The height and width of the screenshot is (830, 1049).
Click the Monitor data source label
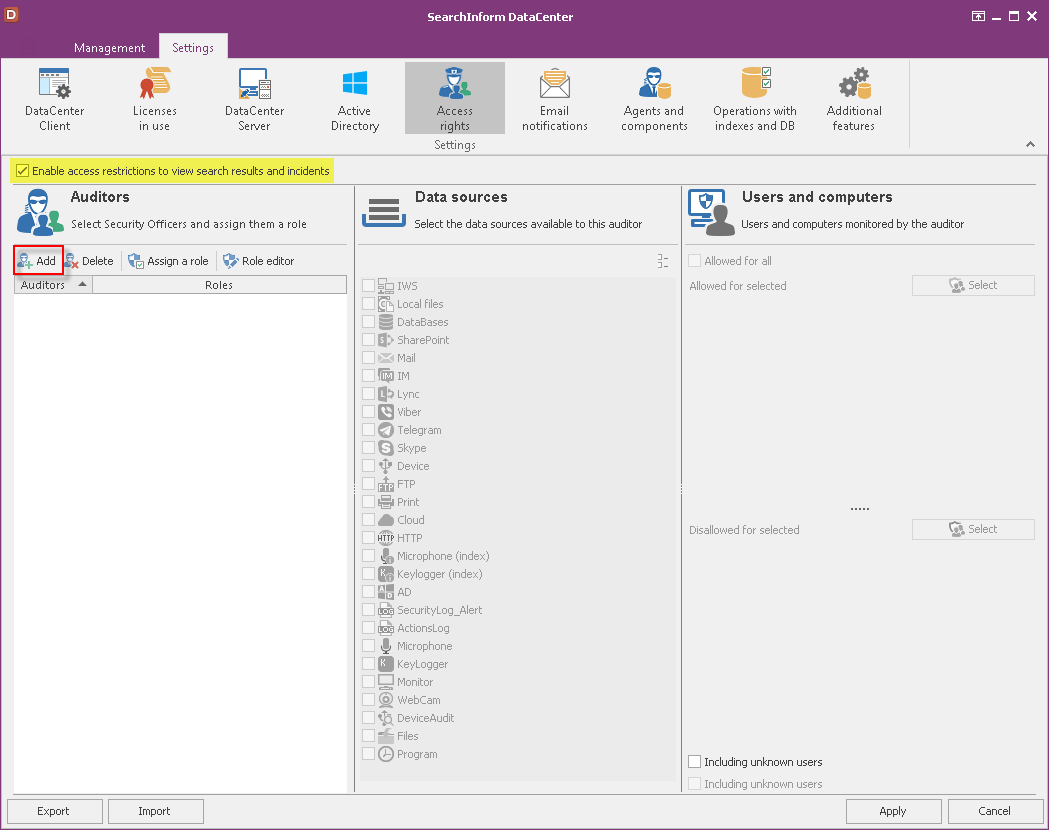415,682
